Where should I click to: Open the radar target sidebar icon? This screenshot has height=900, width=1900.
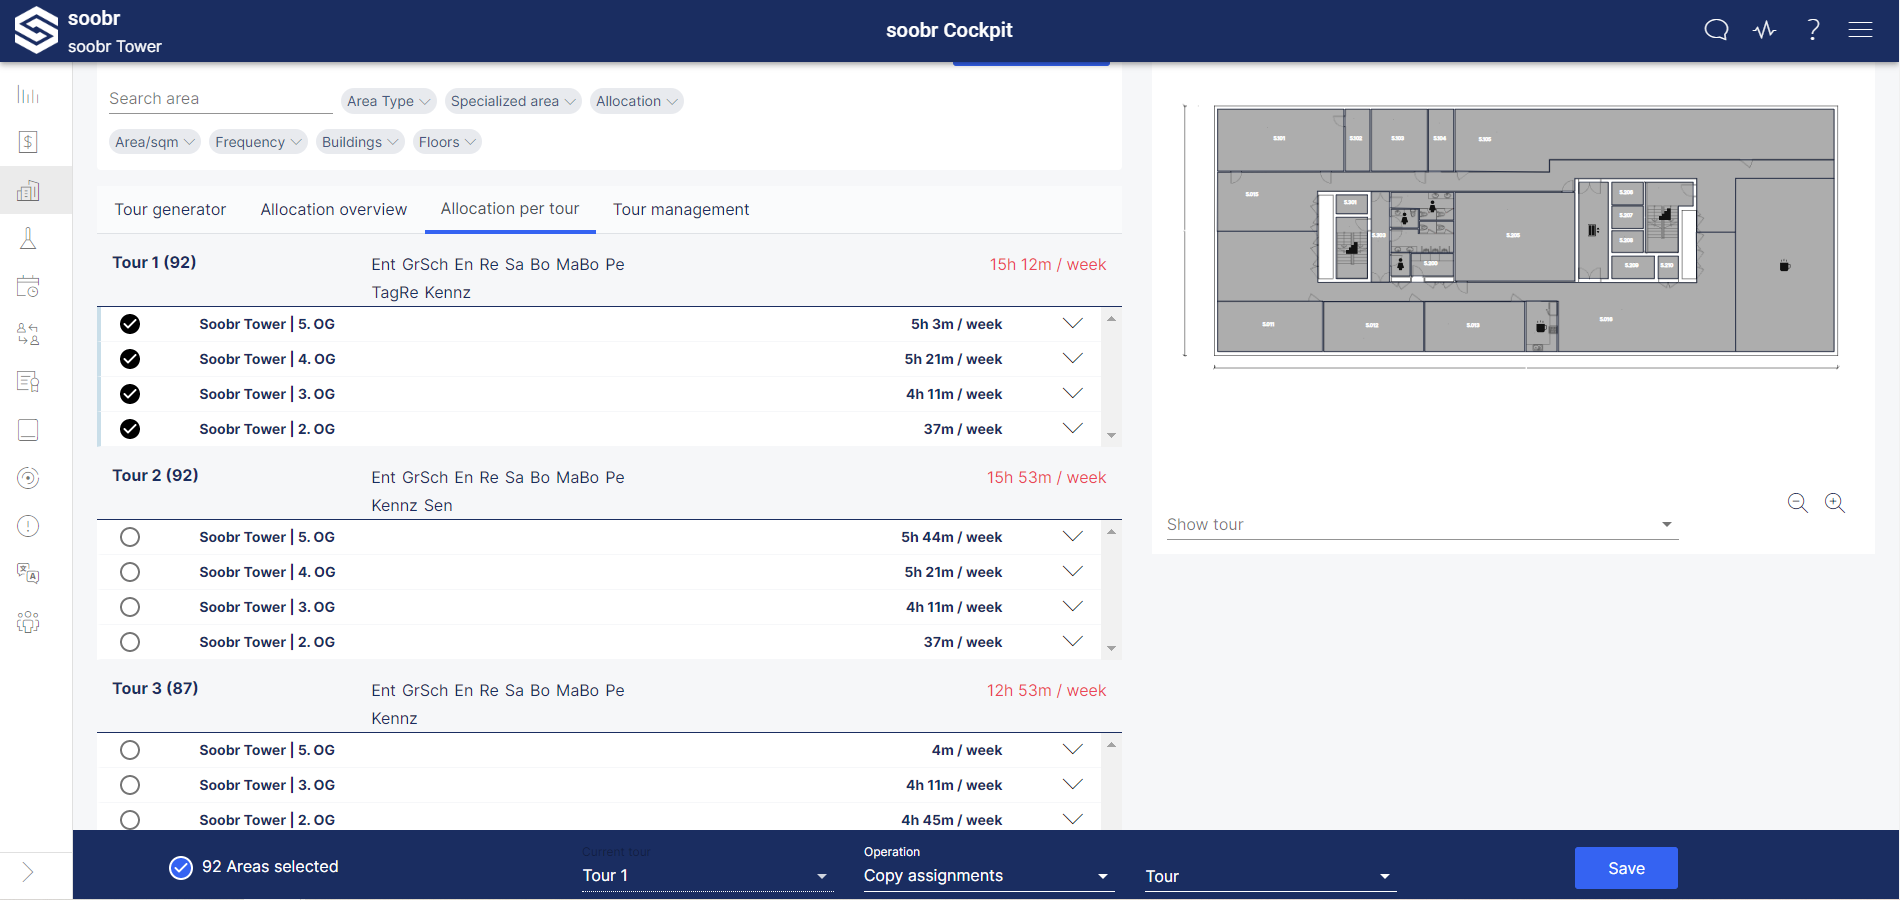coord(28,478)
